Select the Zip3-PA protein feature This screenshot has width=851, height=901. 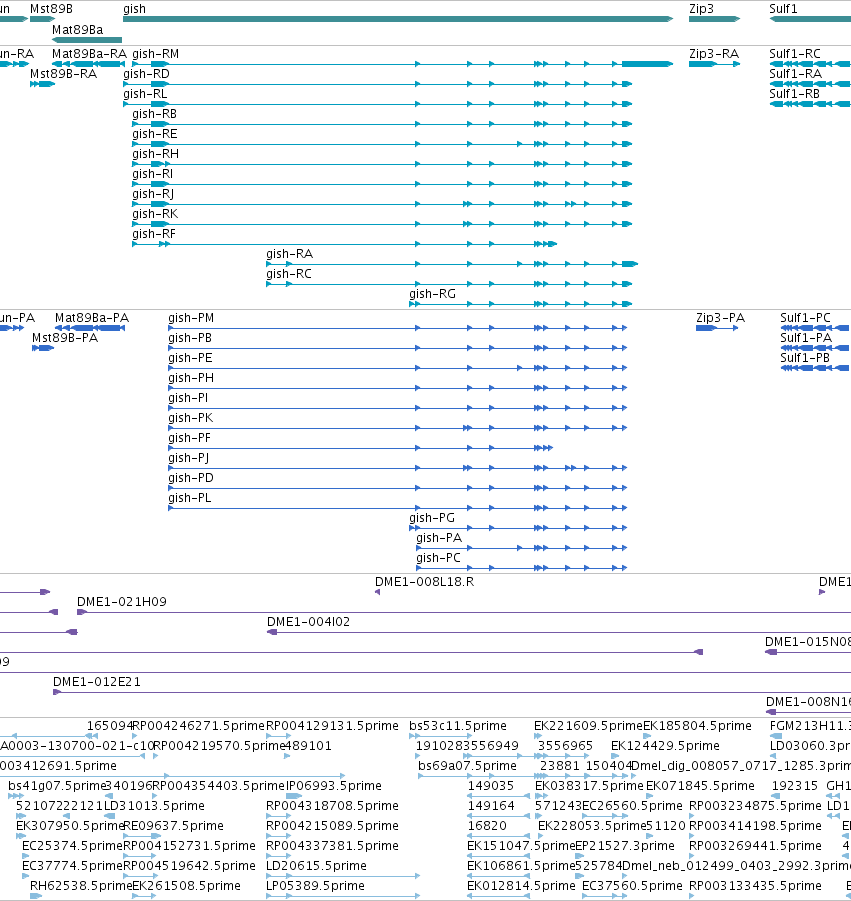(x=717, y=328)
